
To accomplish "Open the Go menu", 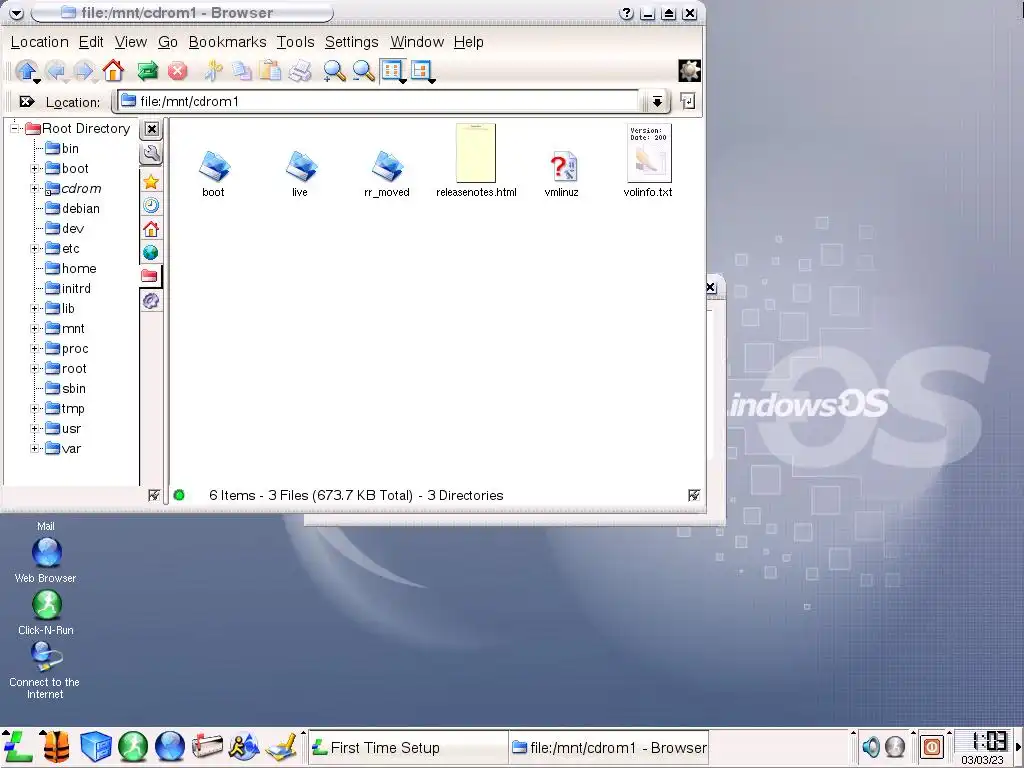I will click(168, 42).
